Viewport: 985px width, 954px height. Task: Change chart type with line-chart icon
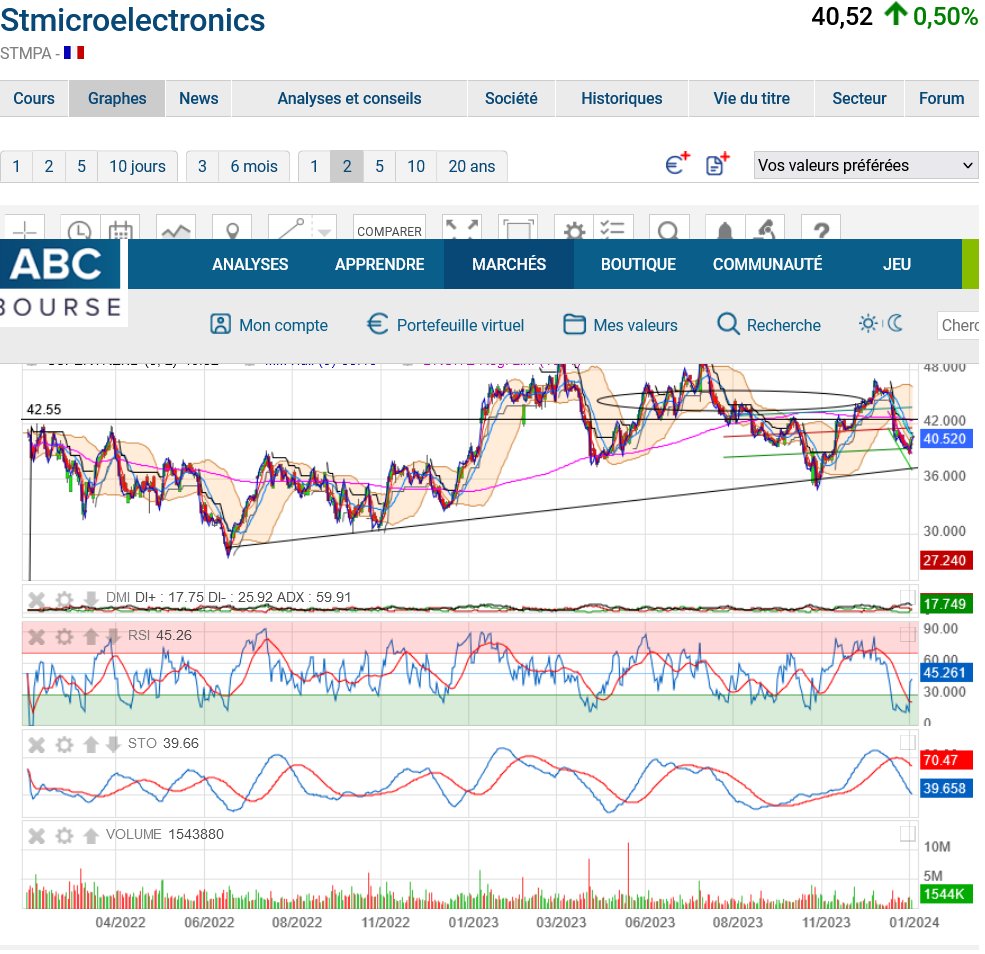[176, 229]
